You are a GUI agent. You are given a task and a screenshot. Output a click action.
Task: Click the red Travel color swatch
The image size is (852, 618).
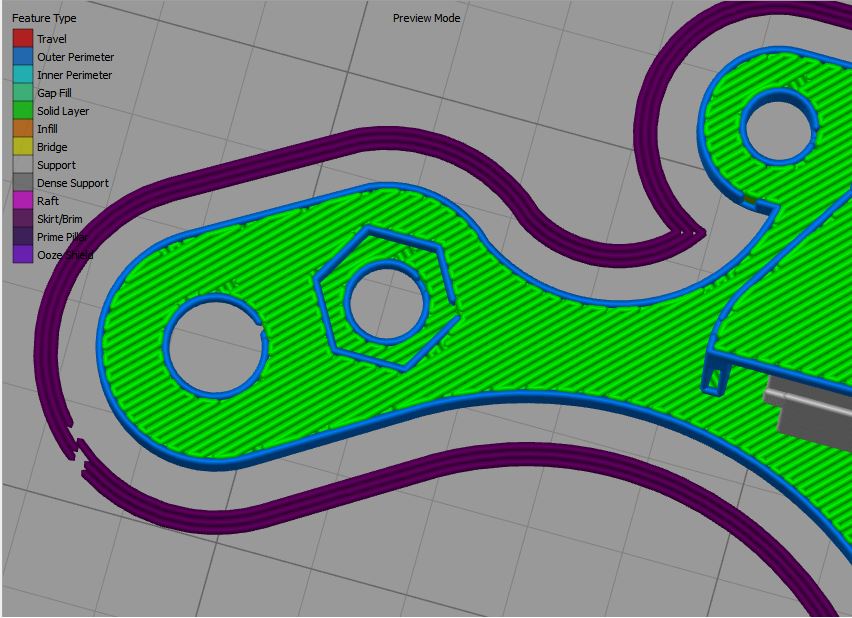(x=22, y=39)
